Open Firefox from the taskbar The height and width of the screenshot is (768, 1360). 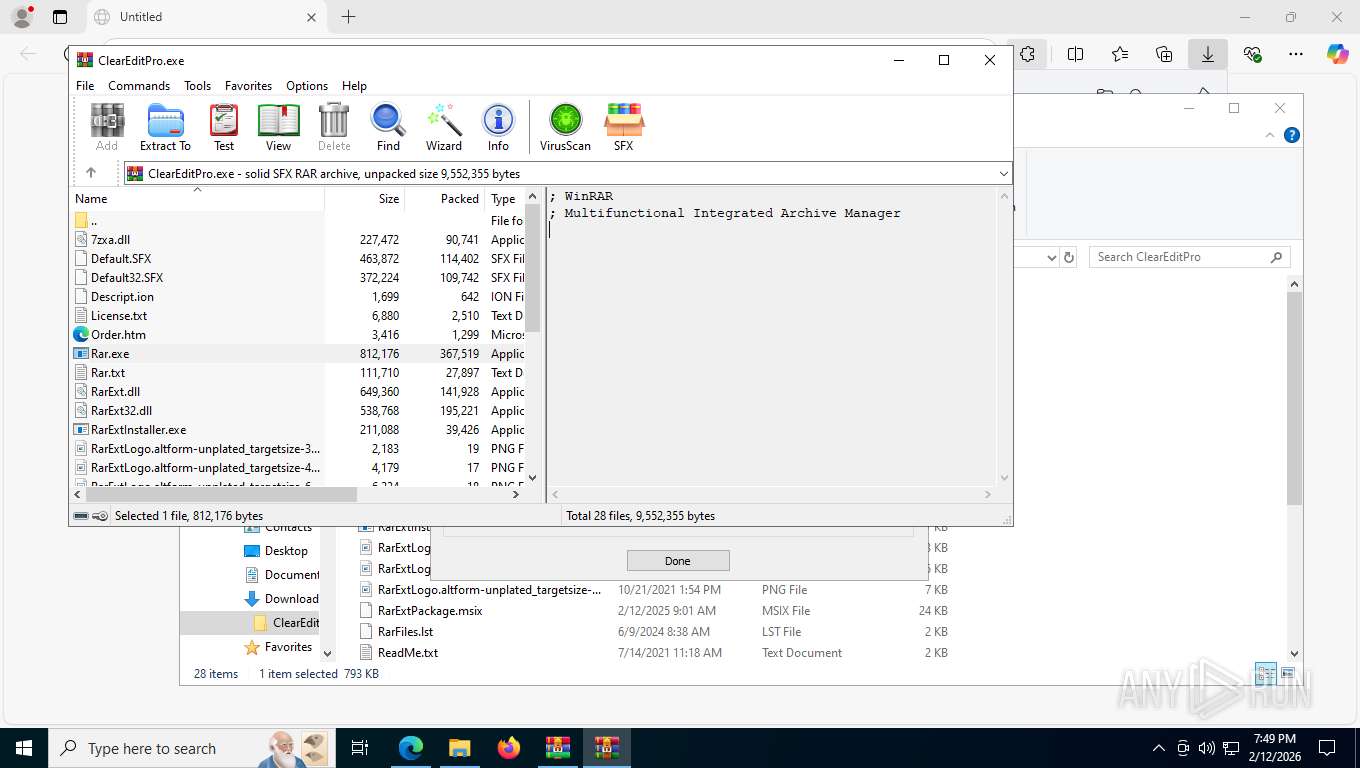[509, 748]
